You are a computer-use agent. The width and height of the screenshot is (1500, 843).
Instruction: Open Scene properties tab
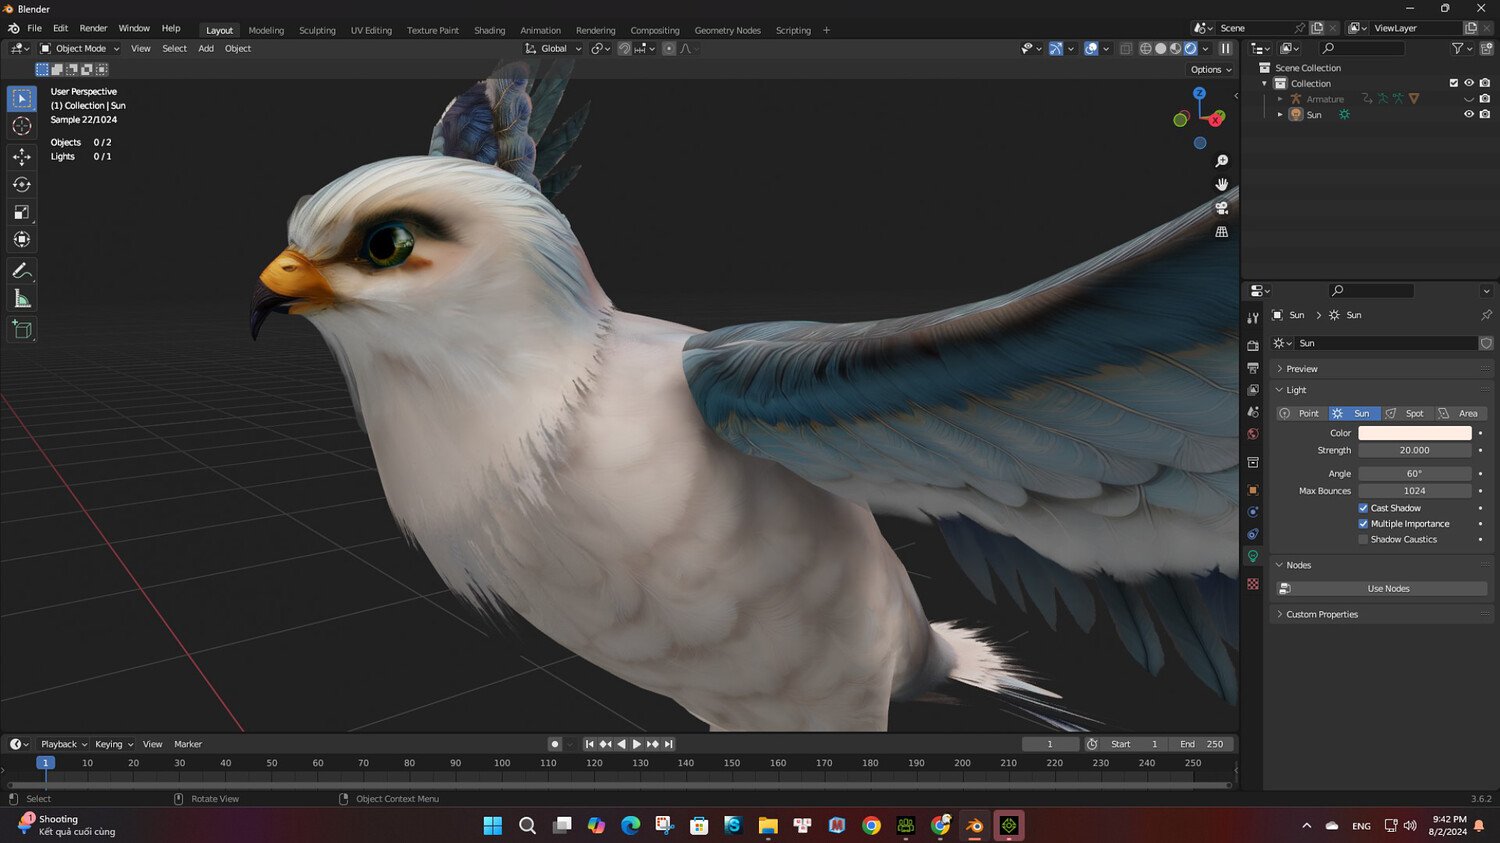1253,412
